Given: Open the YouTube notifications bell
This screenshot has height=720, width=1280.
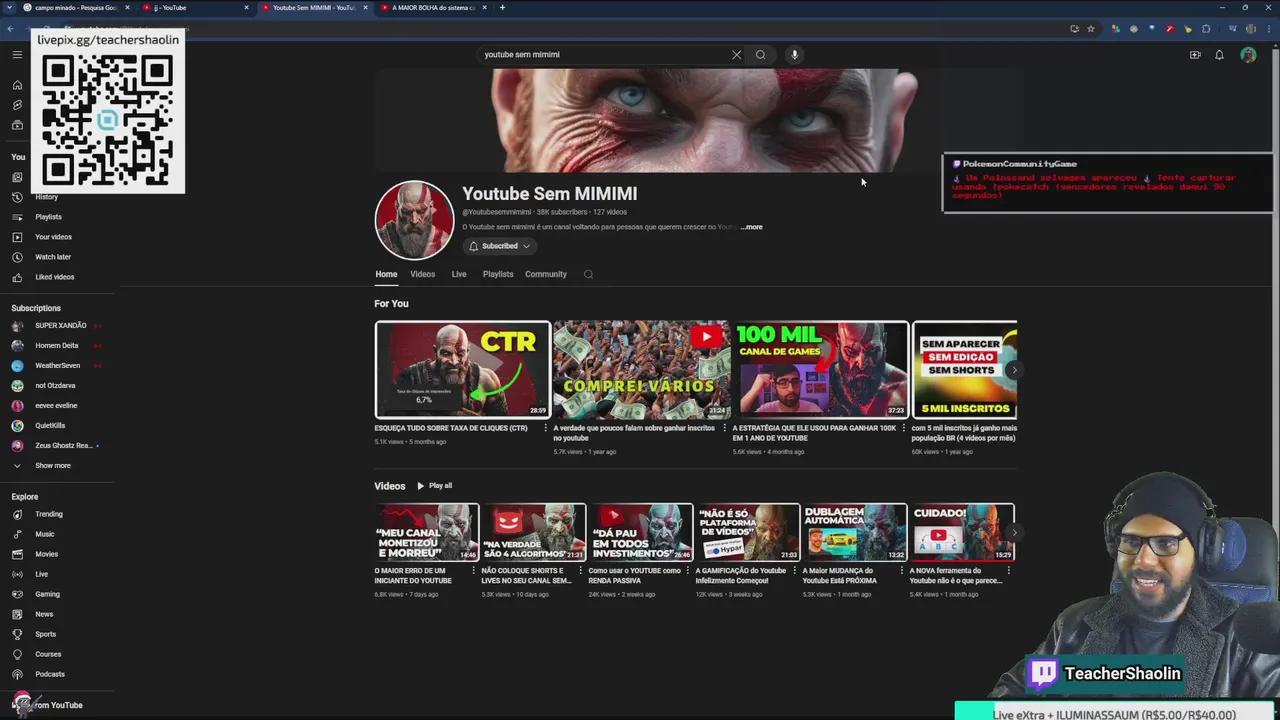Looking at the screenshot, I should coord(1219,55).
